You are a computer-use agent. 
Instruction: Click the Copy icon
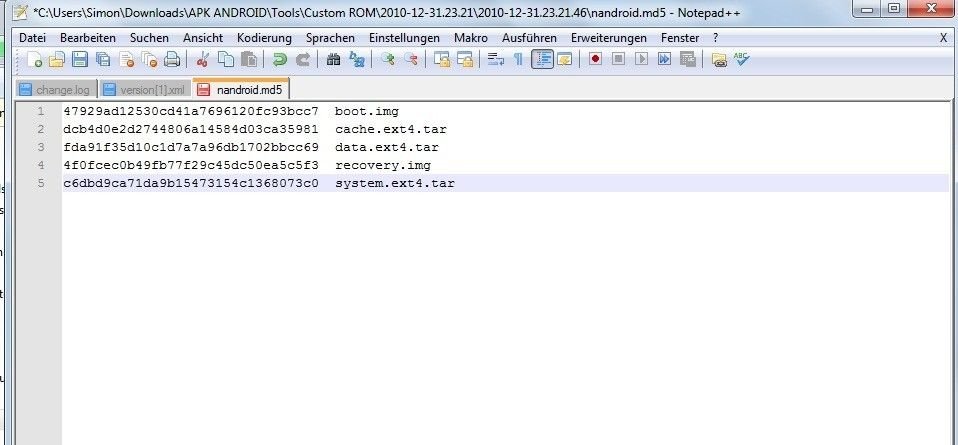(226, 59)
